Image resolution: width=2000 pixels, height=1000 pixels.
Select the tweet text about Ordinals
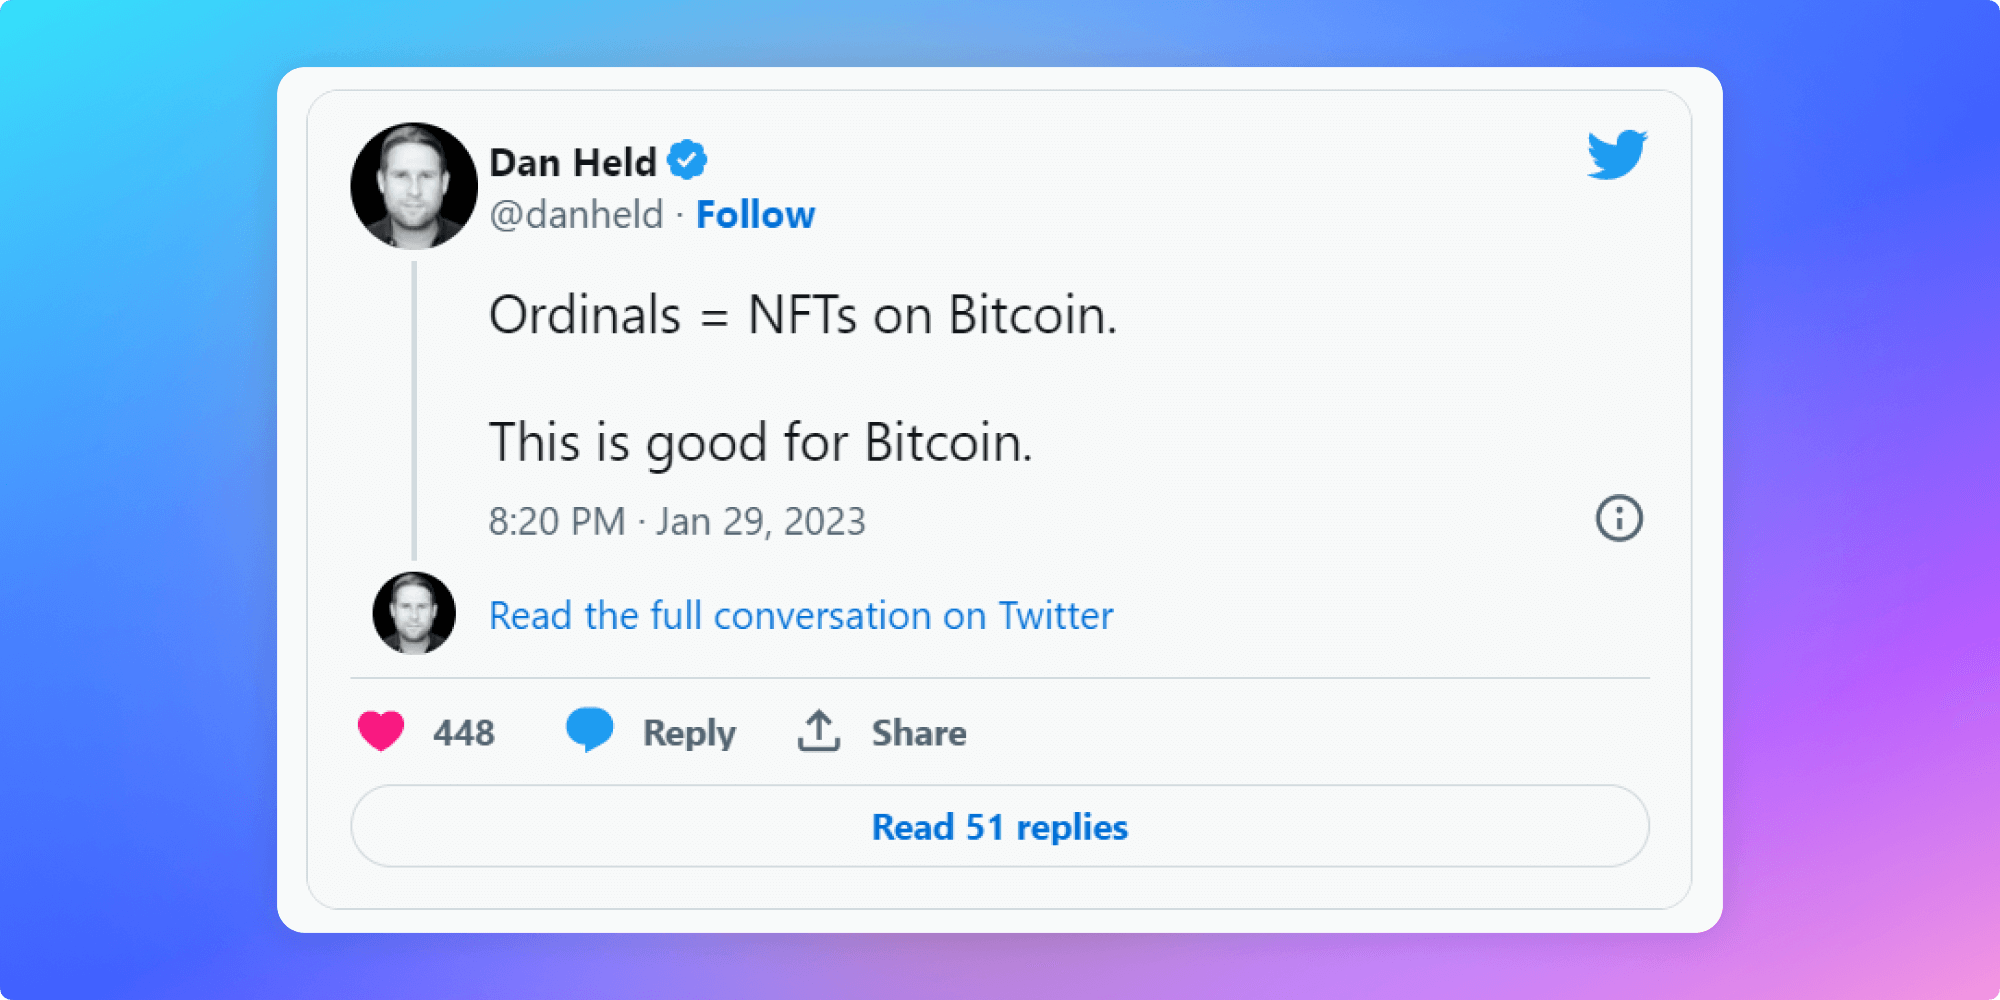[x=802, y=315]
